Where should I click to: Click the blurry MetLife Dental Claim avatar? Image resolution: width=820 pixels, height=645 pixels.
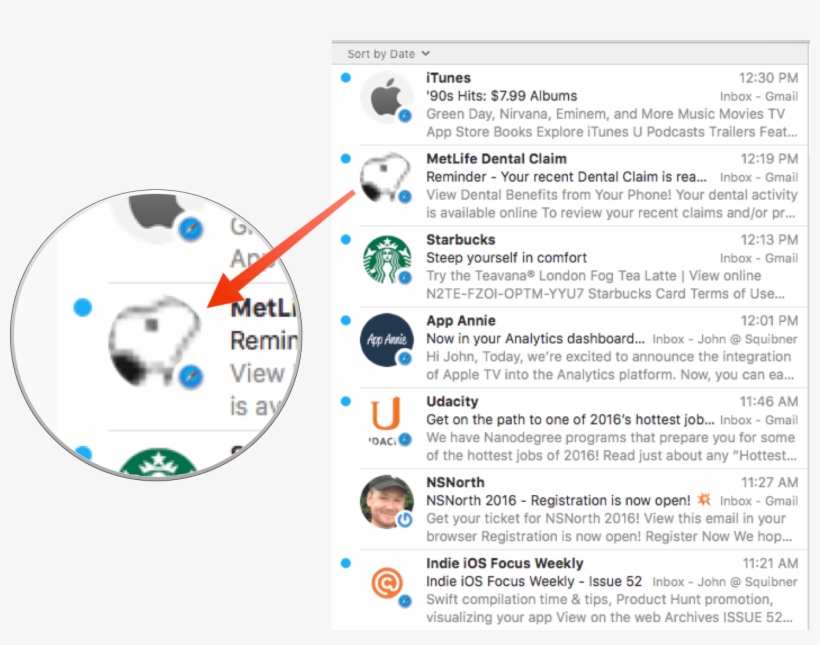[x=386, y=178]
